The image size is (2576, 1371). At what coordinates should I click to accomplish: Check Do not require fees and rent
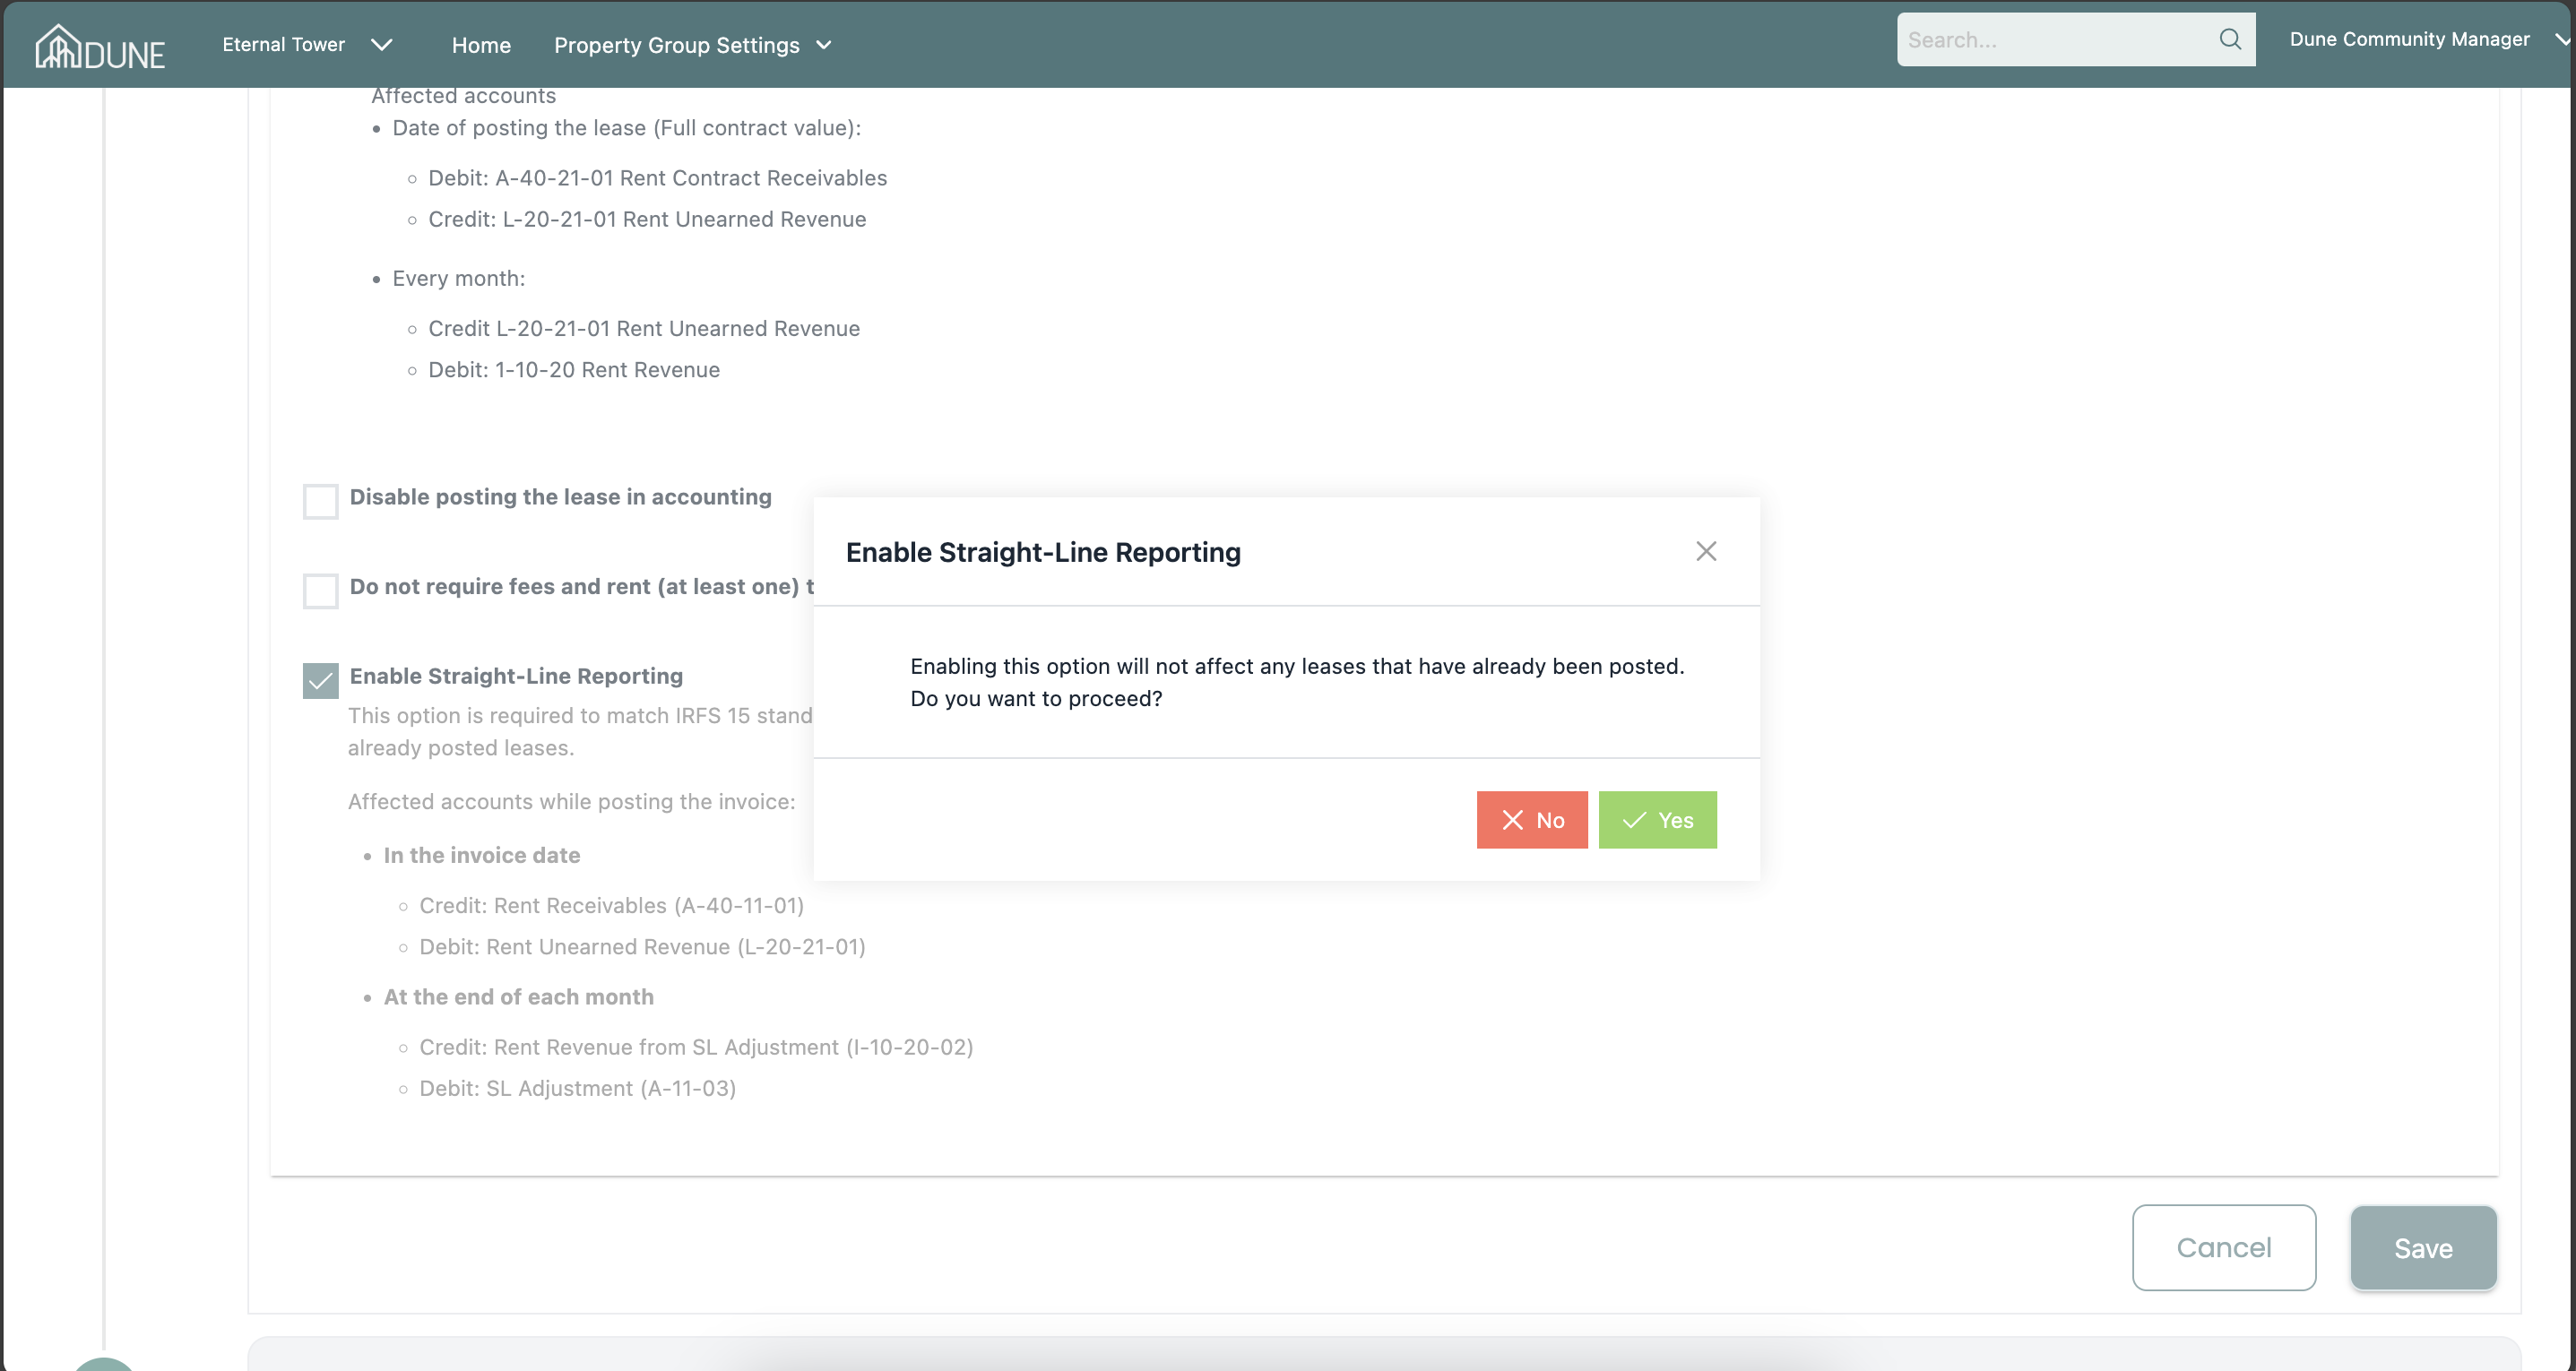pyautogui.click(x=320, y=590)
